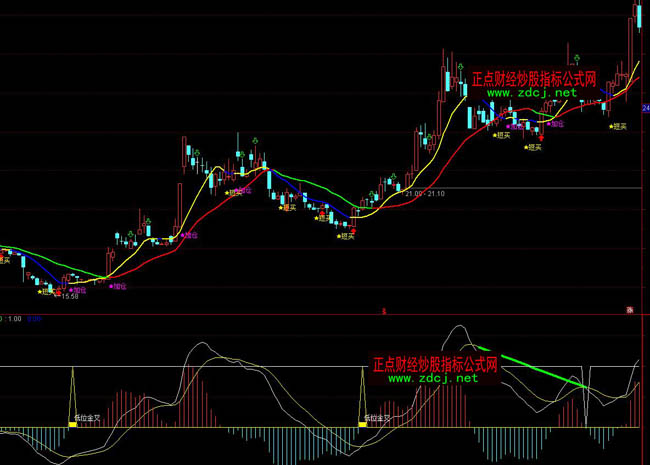The width and height of the screenshot is (650, 465).
Task: Click the right yellow golden-cross marker square
Action: 363,425
